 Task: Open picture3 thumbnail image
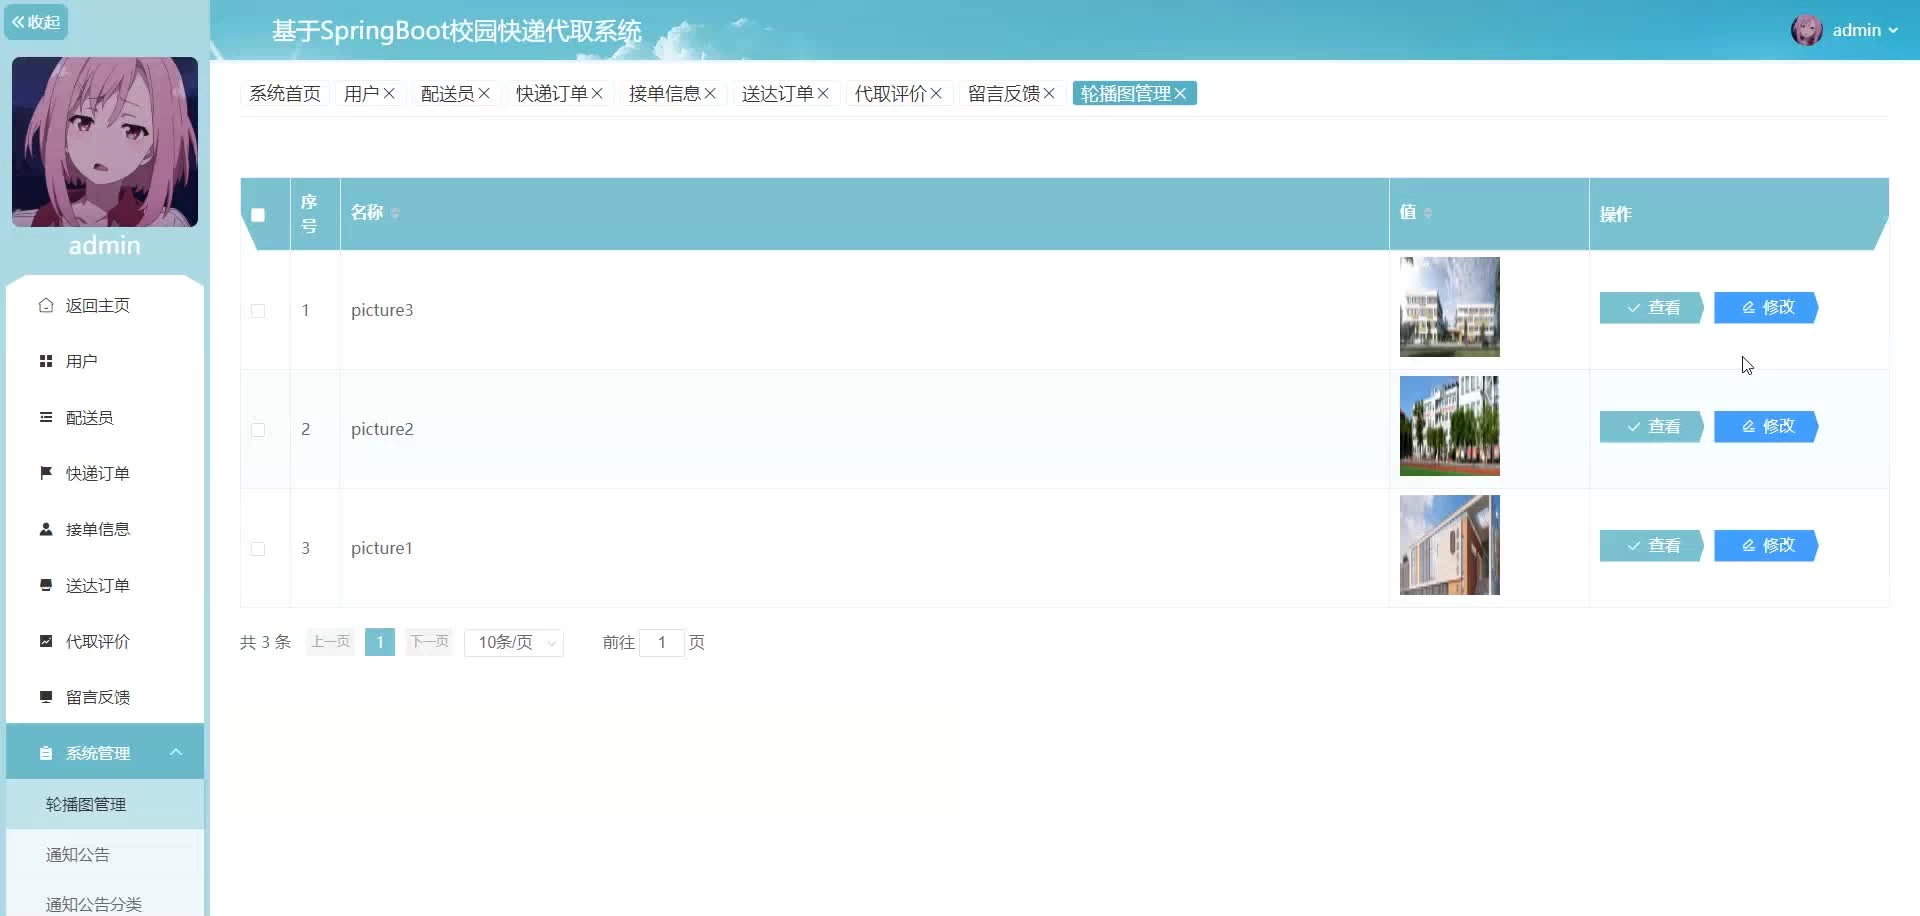pos(1450,307)
